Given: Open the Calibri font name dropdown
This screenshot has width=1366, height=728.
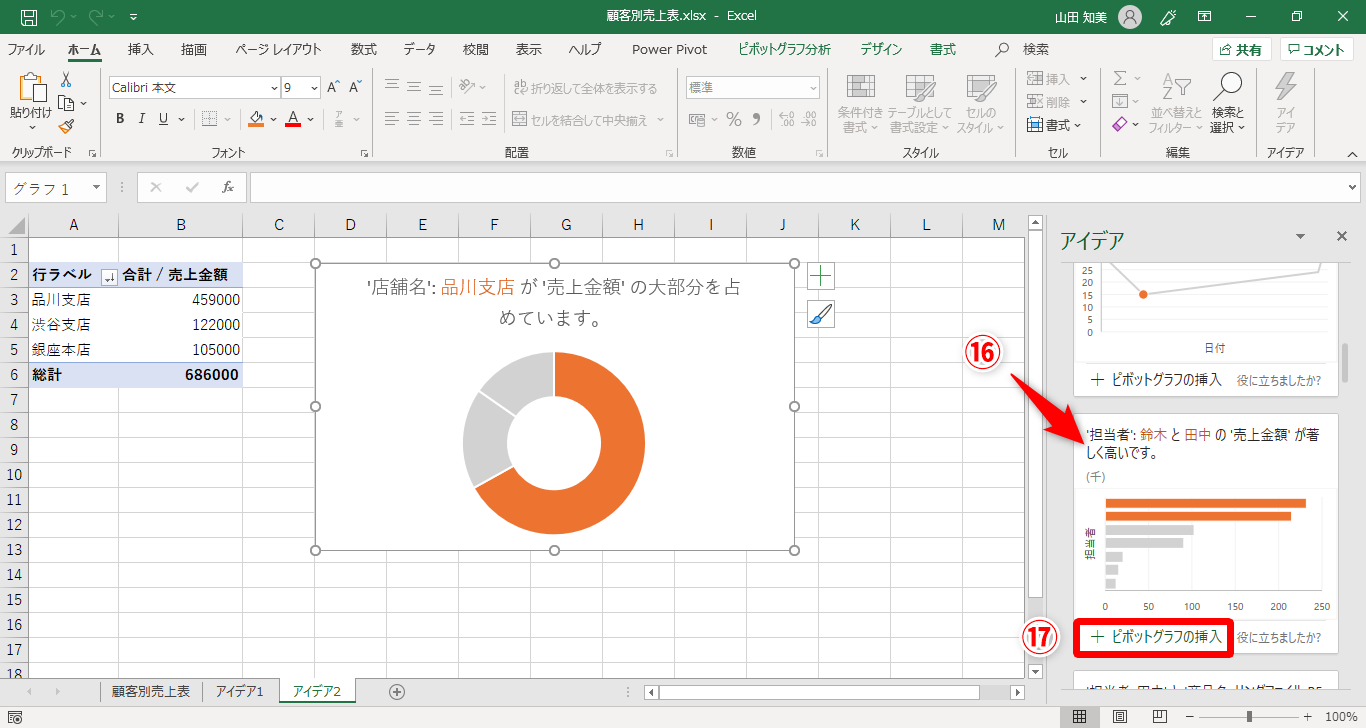Looking at the screenshot, I should point(275,87).
